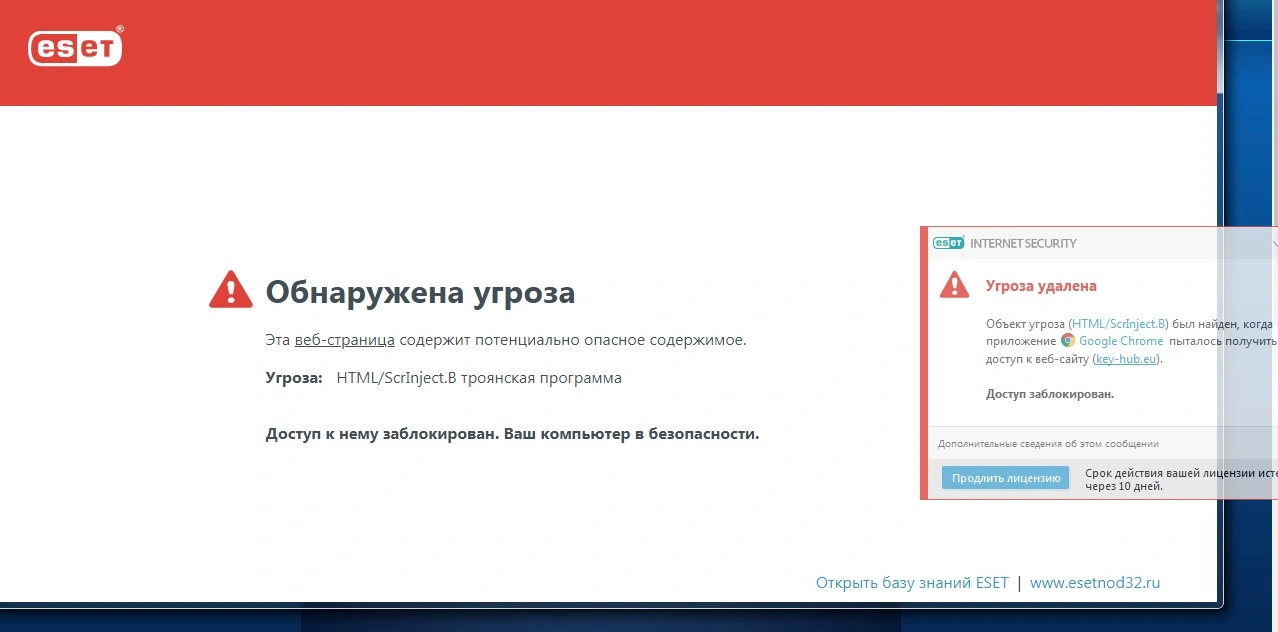This screenshot has height=632, width=1278.
Task: Open the key-hub.eu link in notification
Action: 1126,359
